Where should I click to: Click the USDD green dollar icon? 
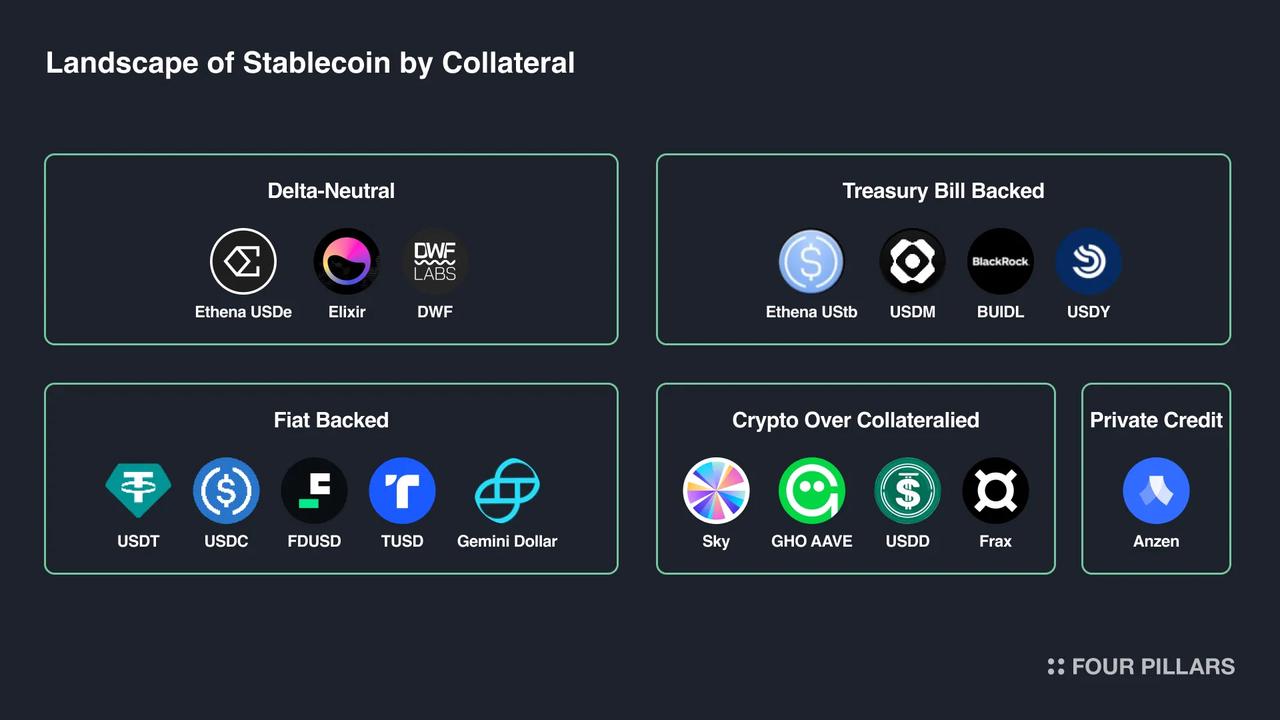[907, 491]
